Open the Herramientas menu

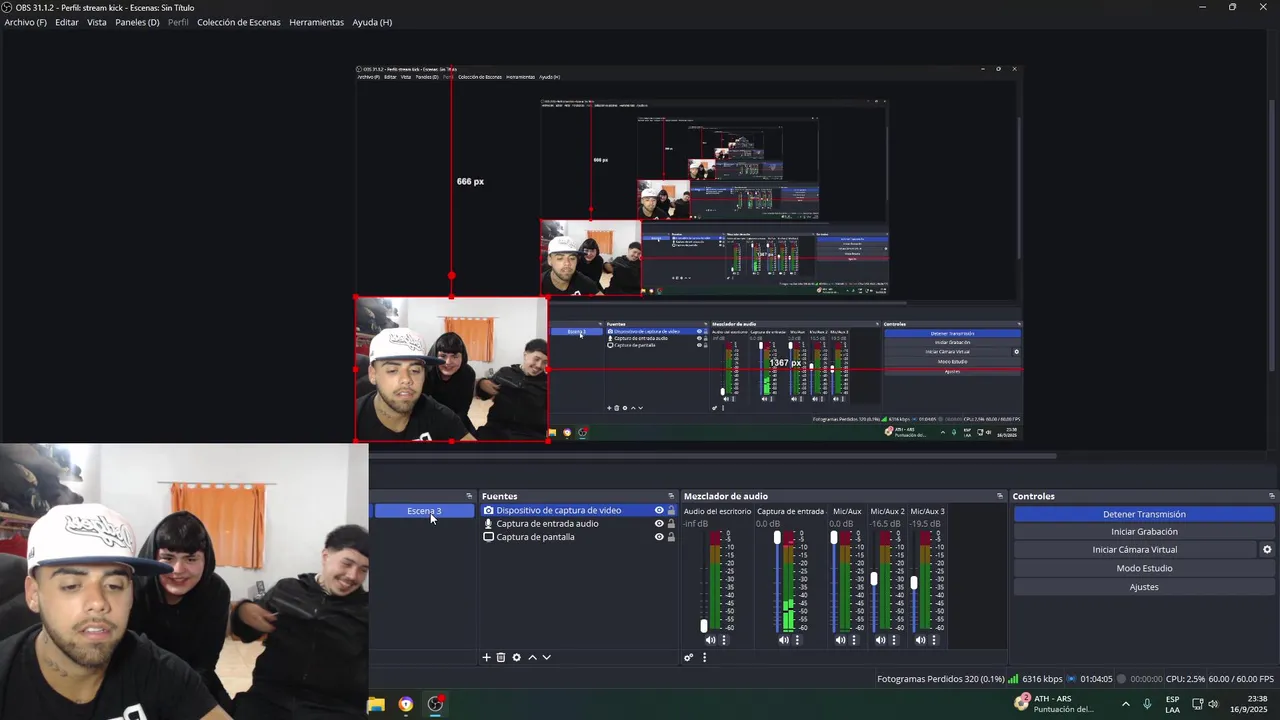coord(316,22)
